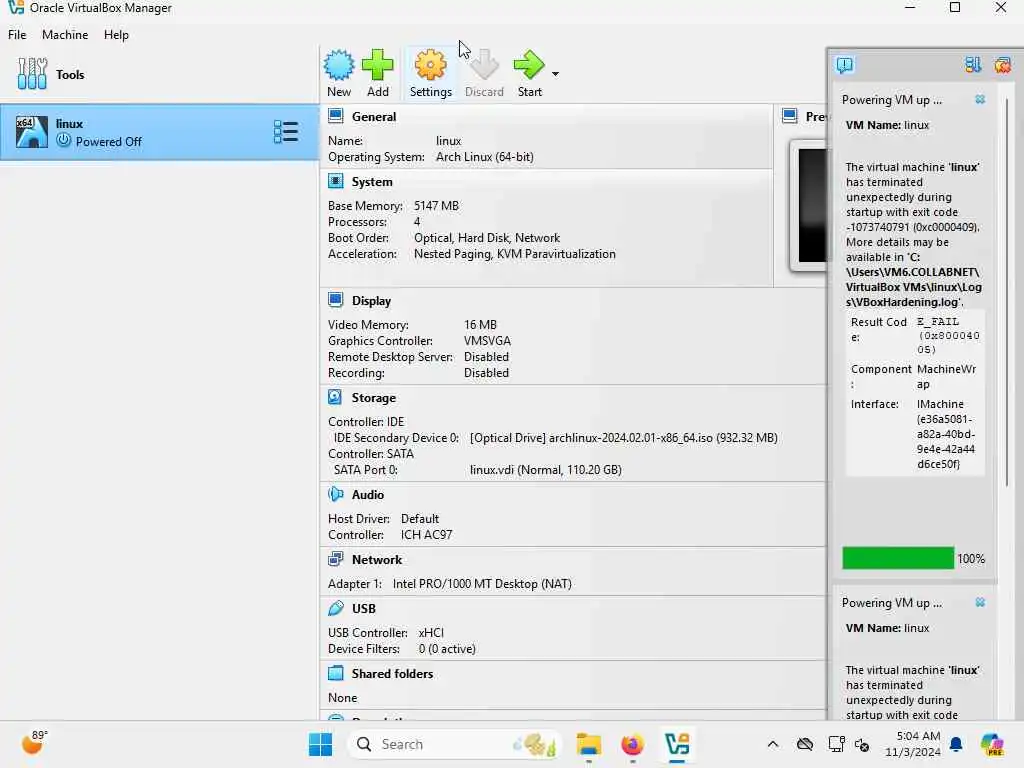Click the taskbar notification bell icon

click(956, 744)
